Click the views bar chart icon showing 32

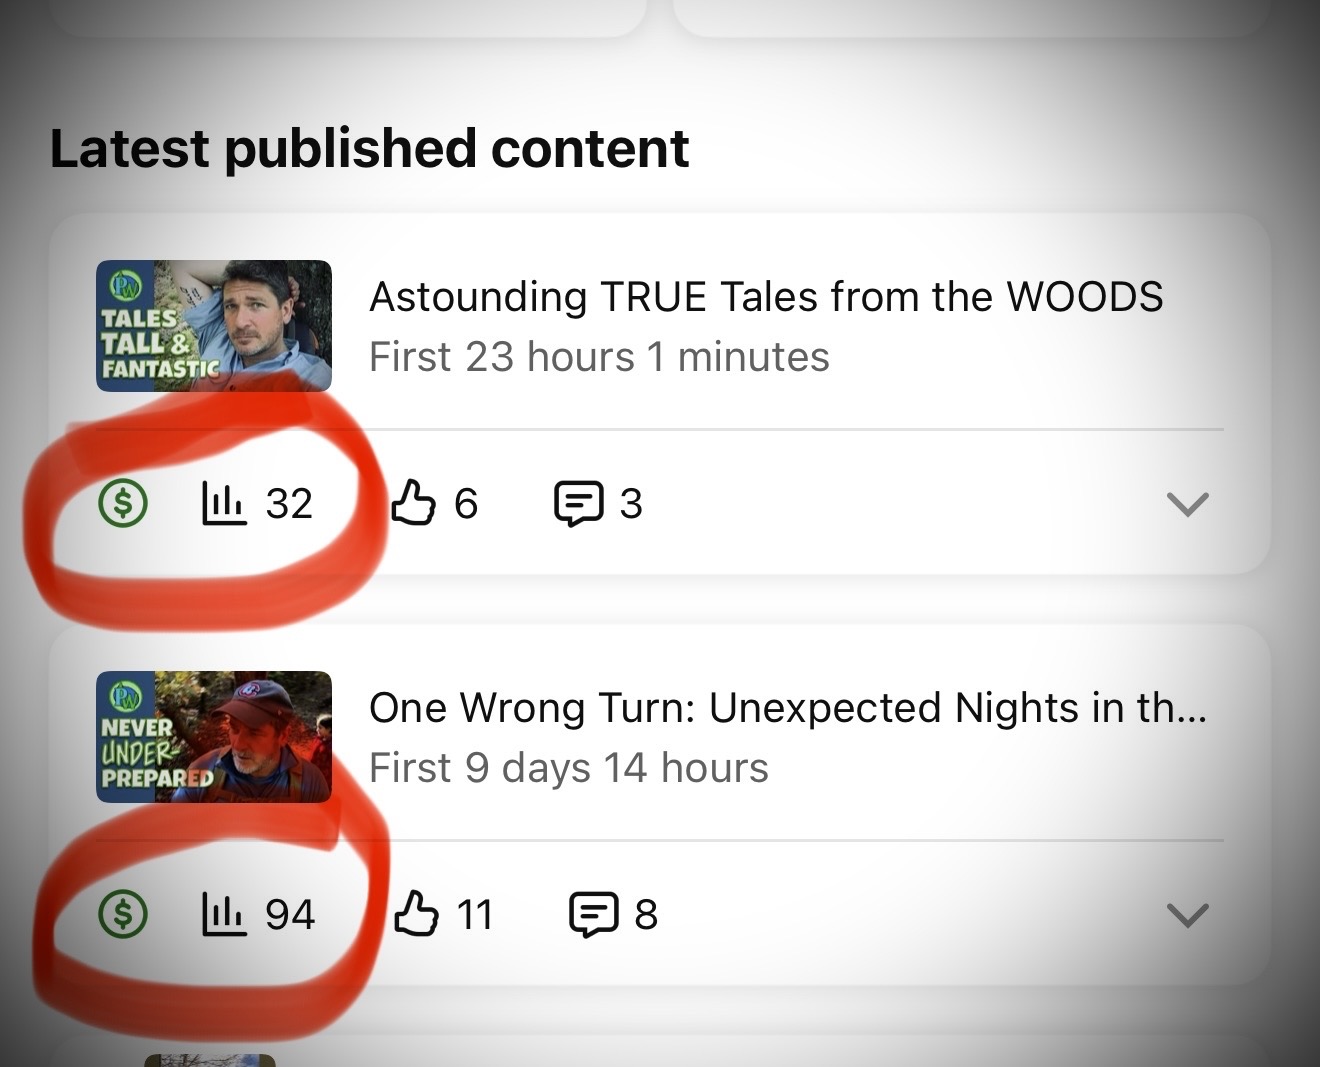[224, 503]
